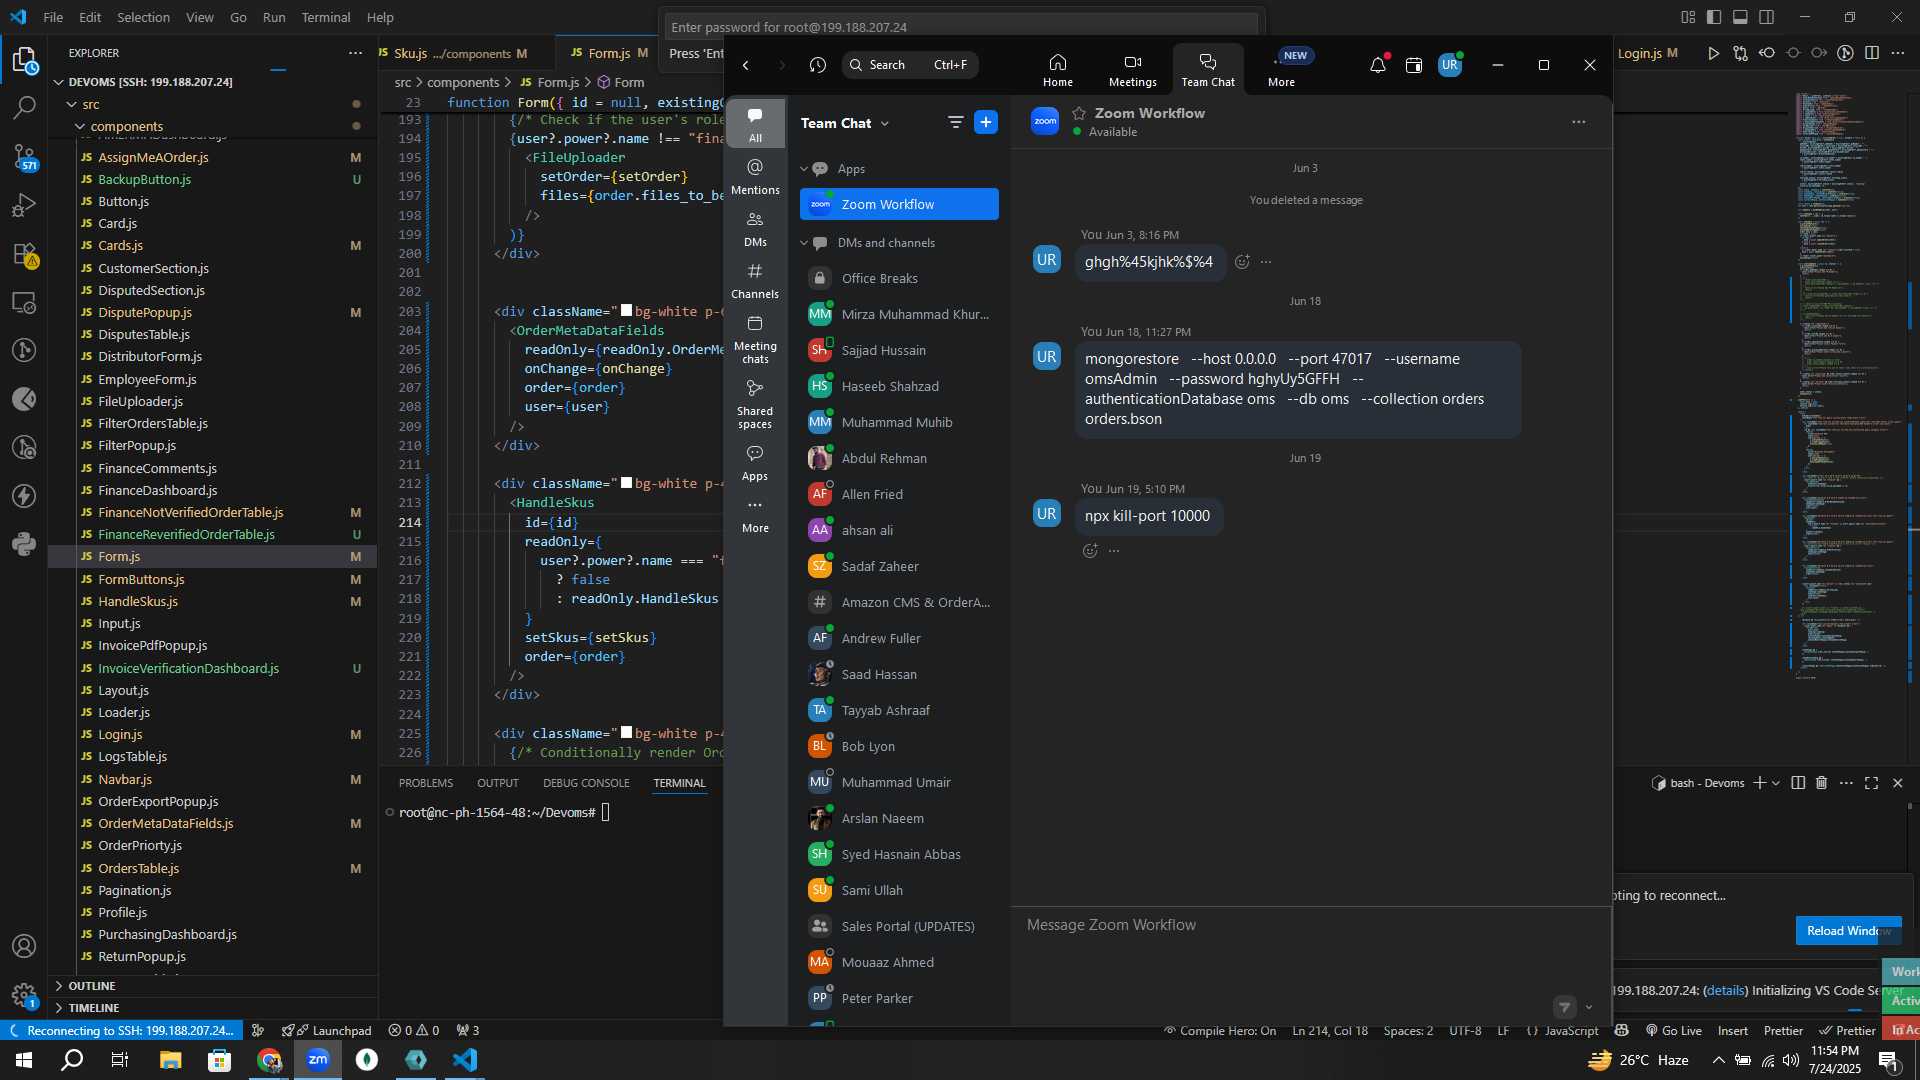Open Zoom Workflow chat in list
1920x1080 pixels.
899,204
